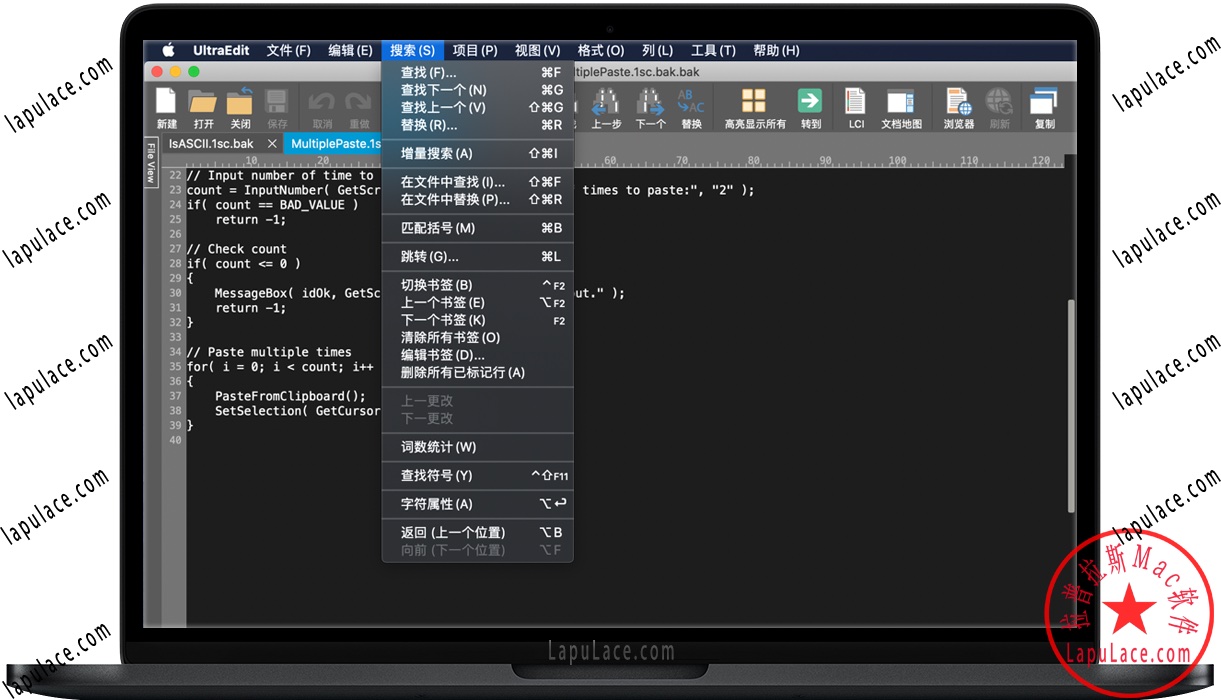Open the 视图 (V) menu in menu bar
The image size is (1221, 700).
(x=537, y=51)
